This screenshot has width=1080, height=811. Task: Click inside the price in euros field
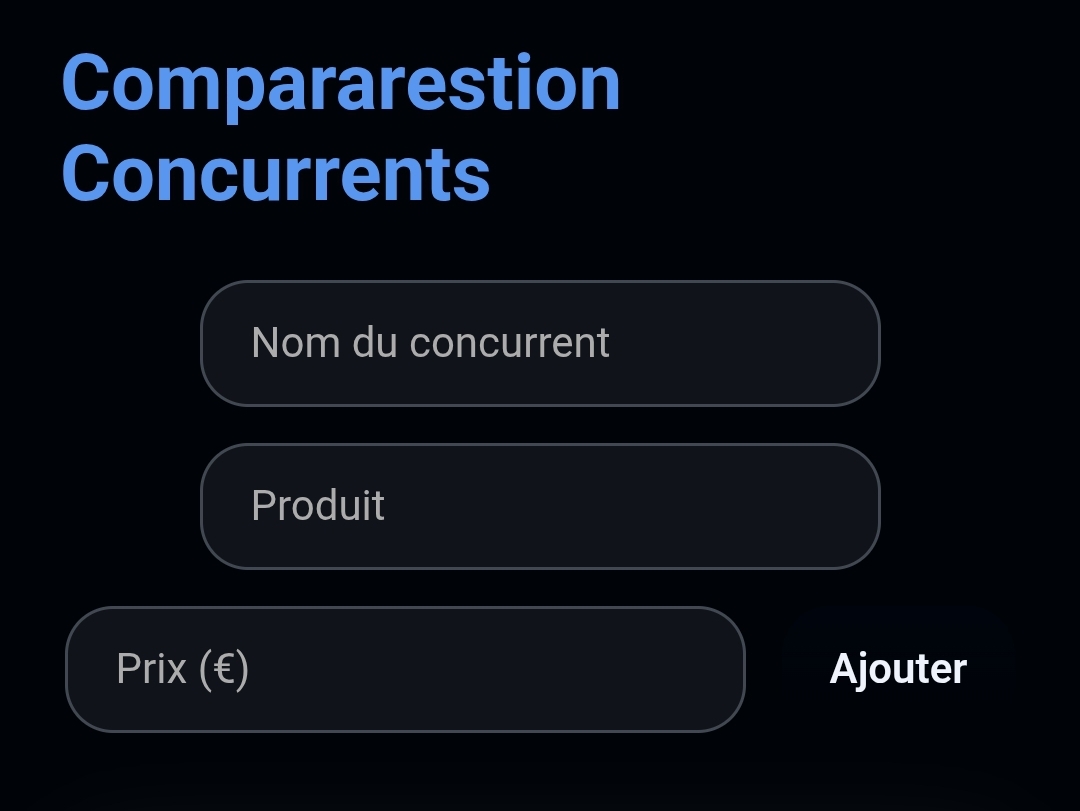click(405, 669)
